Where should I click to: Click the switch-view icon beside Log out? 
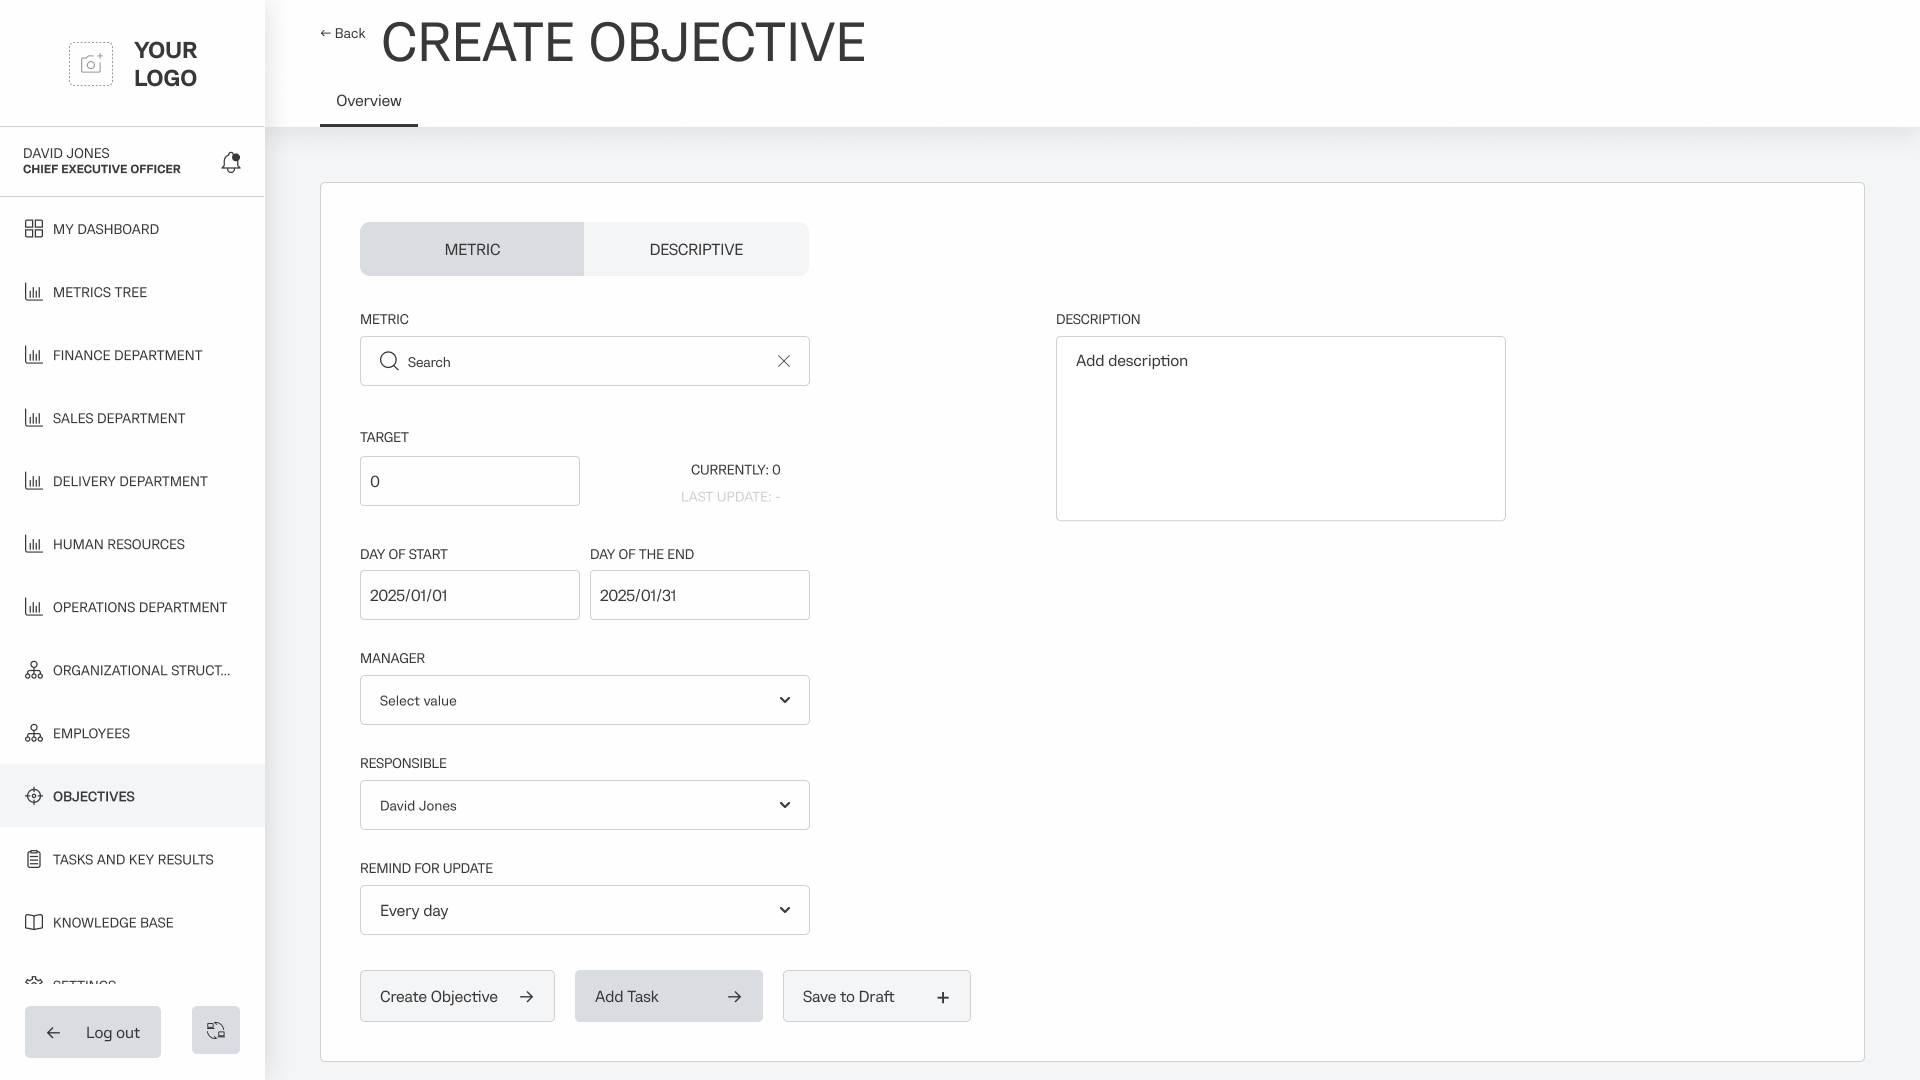216,1030
